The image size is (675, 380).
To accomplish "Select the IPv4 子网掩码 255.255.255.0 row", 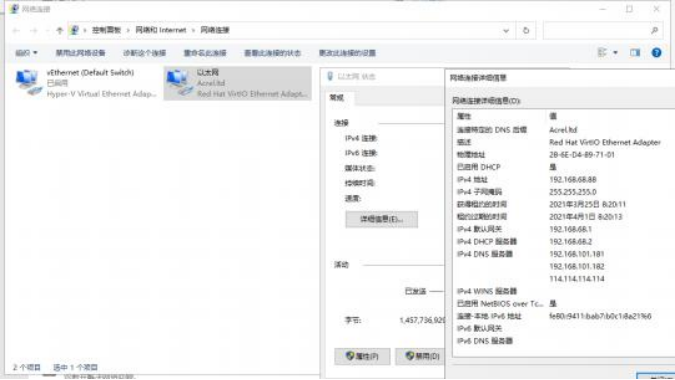I will [564, 192].
